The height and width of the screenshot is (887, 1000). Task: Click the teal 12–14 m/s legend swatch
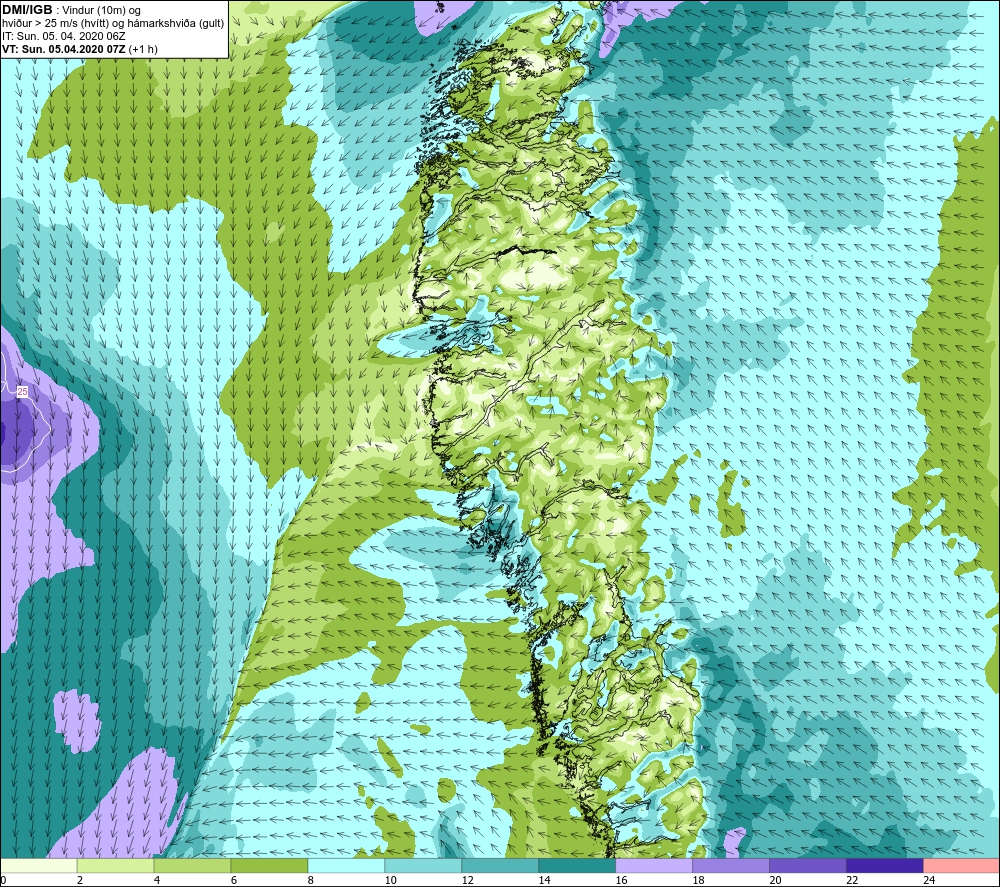(500, 865)
